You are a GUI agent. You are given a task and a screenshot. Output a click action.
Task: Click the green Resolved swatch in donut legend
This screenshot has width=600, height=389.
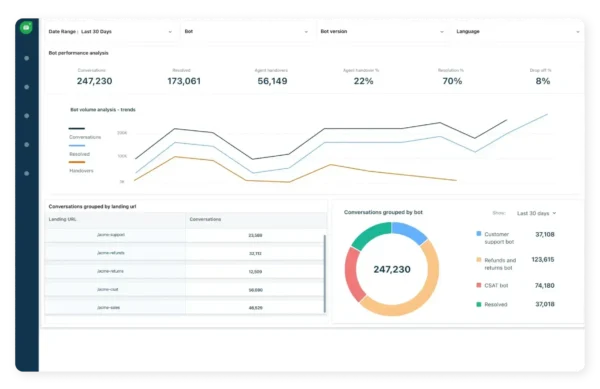point(478,304)
